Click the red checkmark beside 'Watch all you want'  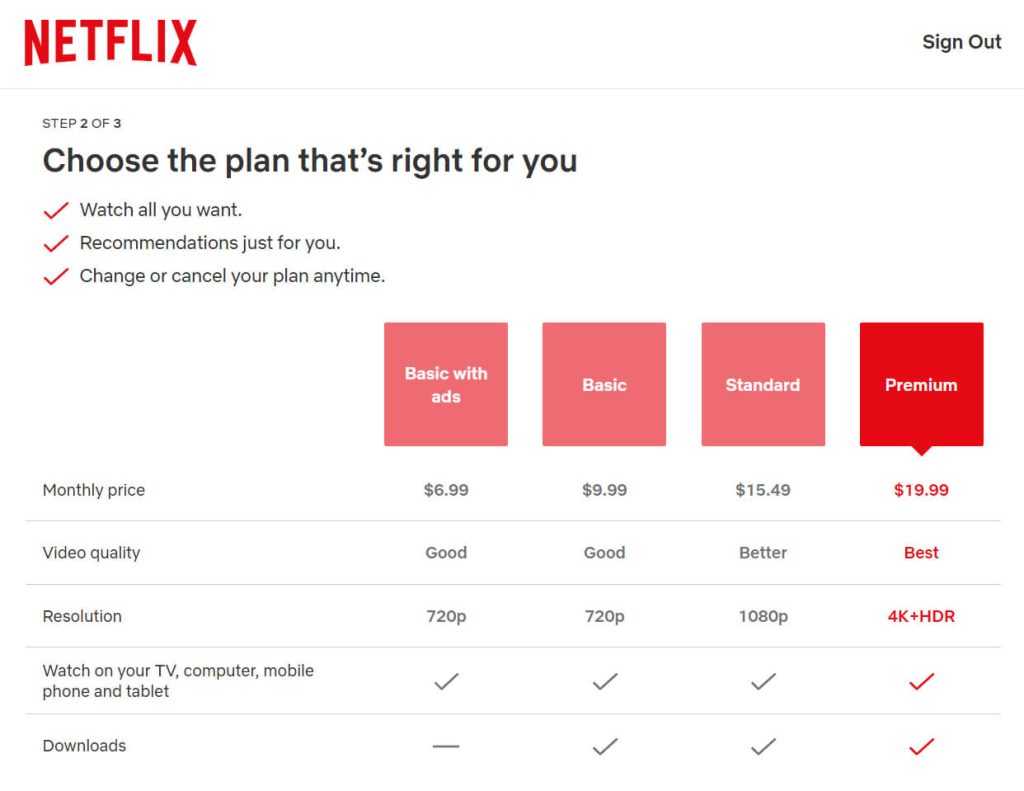pos(55,209)
